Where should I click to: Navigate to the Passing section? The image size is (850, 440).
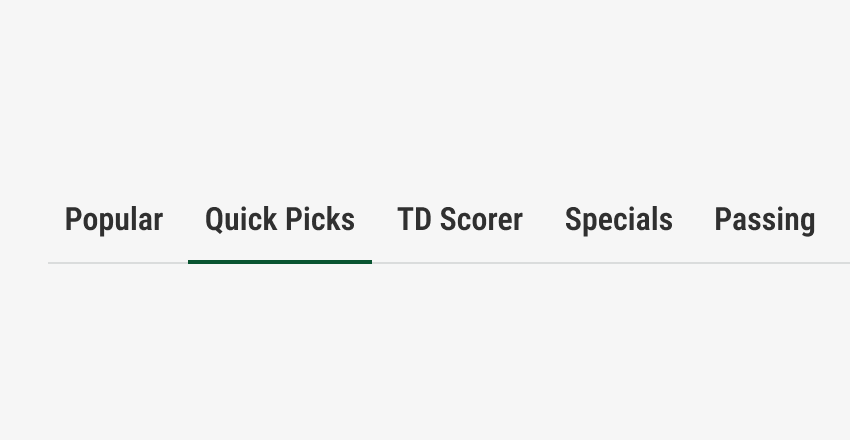[765, 220]
